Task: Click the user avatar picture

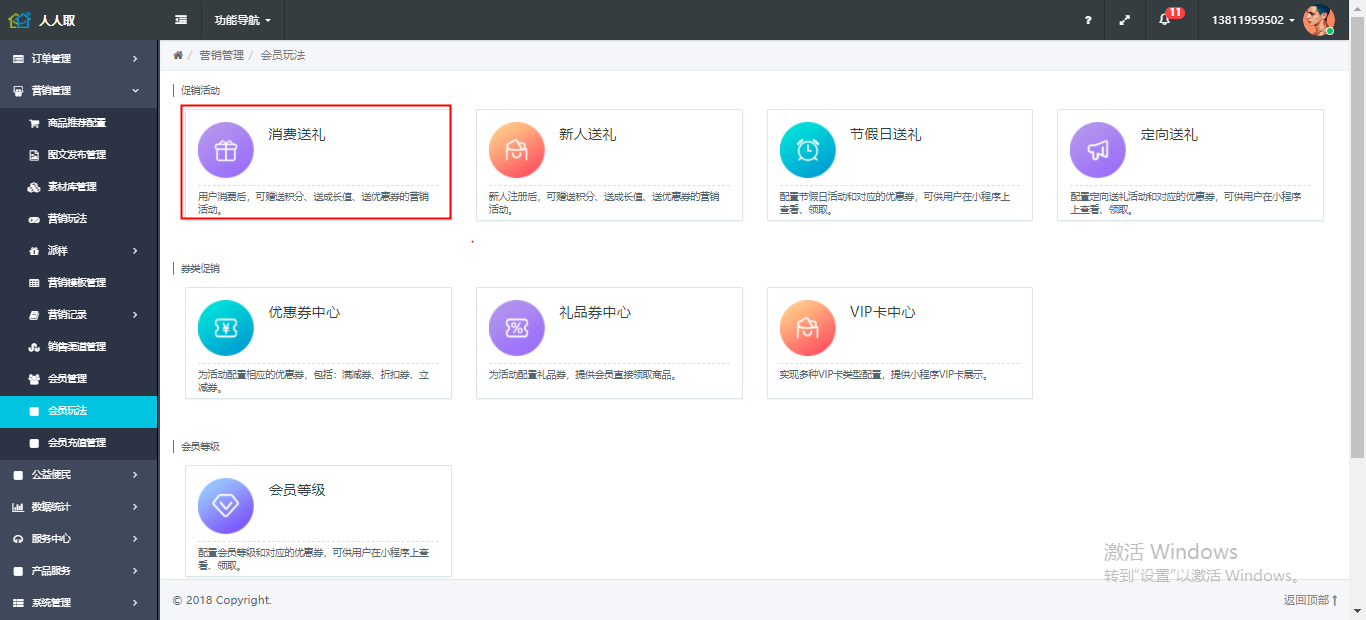Action: point(1319,20)
